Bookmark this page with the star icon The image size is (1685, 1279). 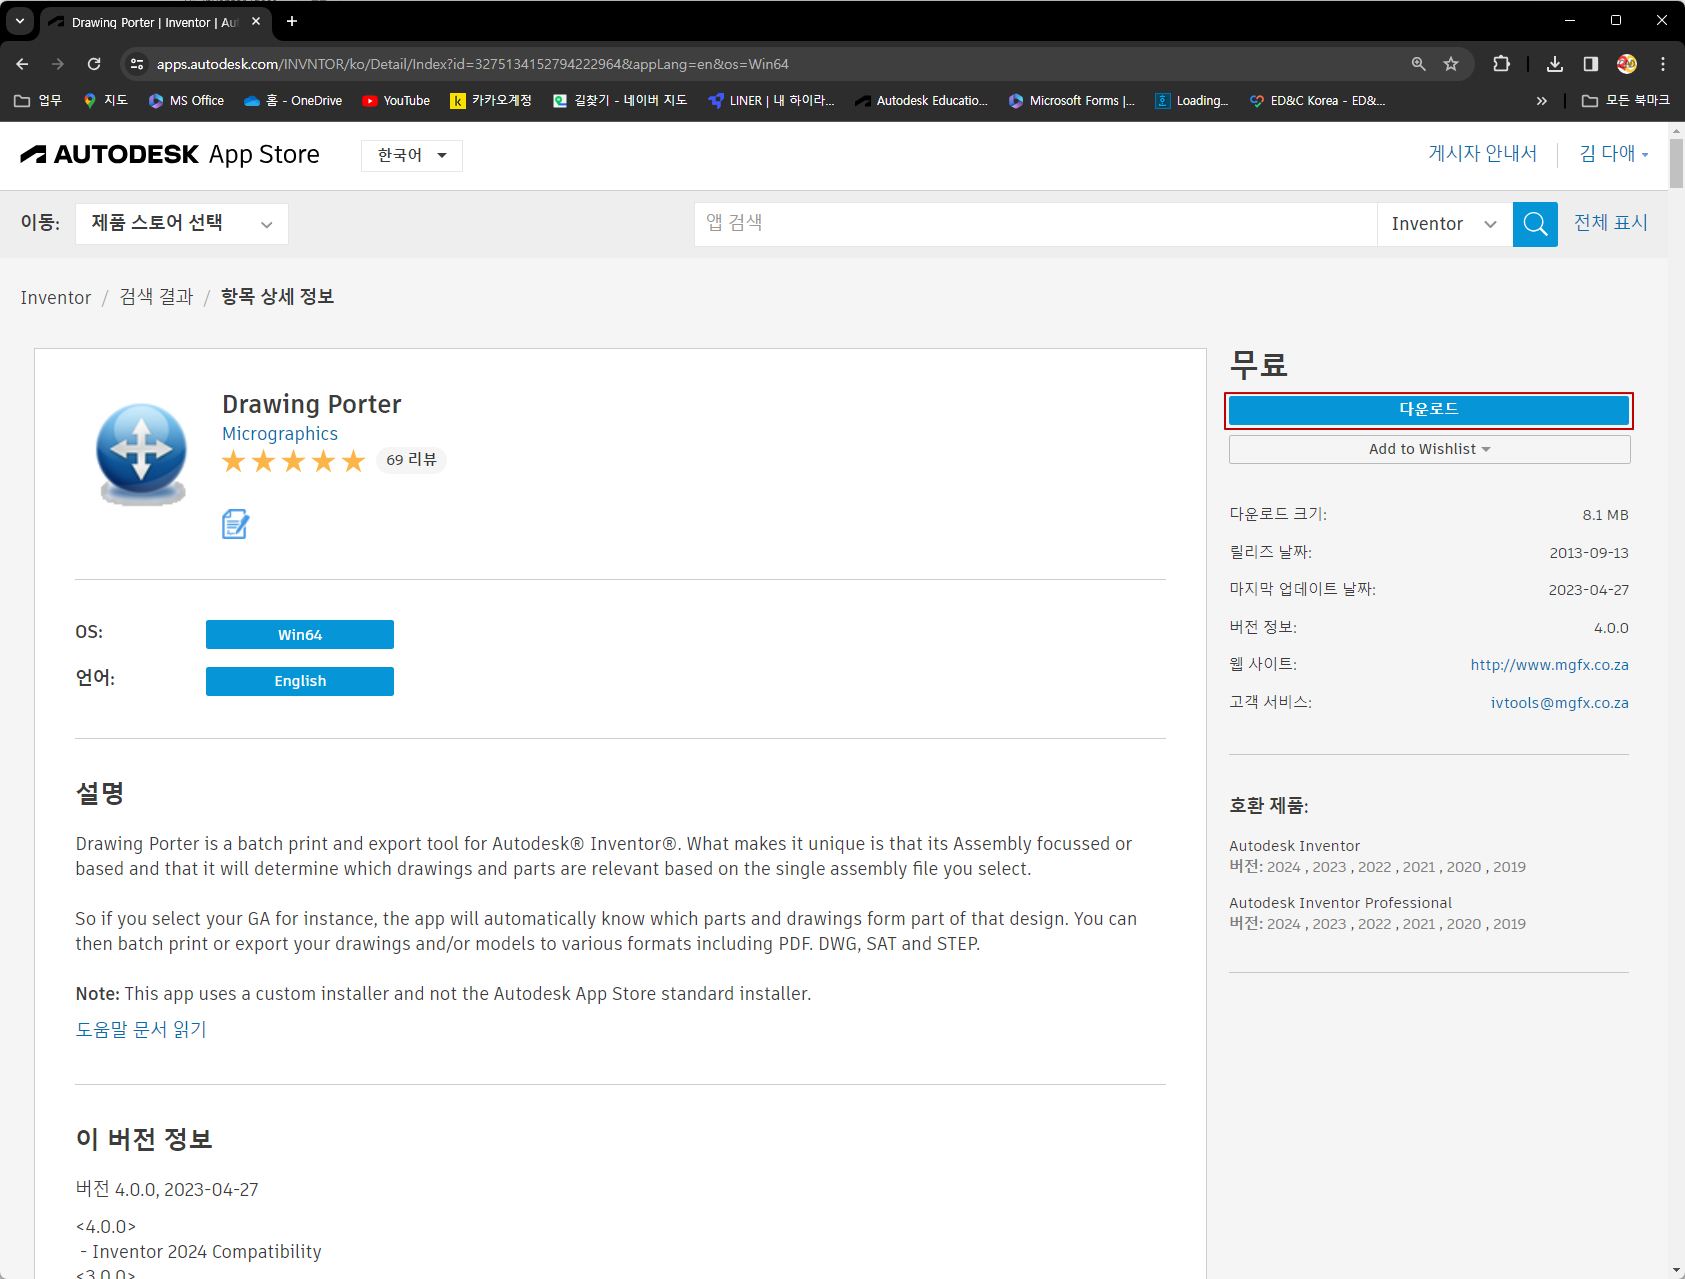pyautogui.click(x=1451, y=64)
